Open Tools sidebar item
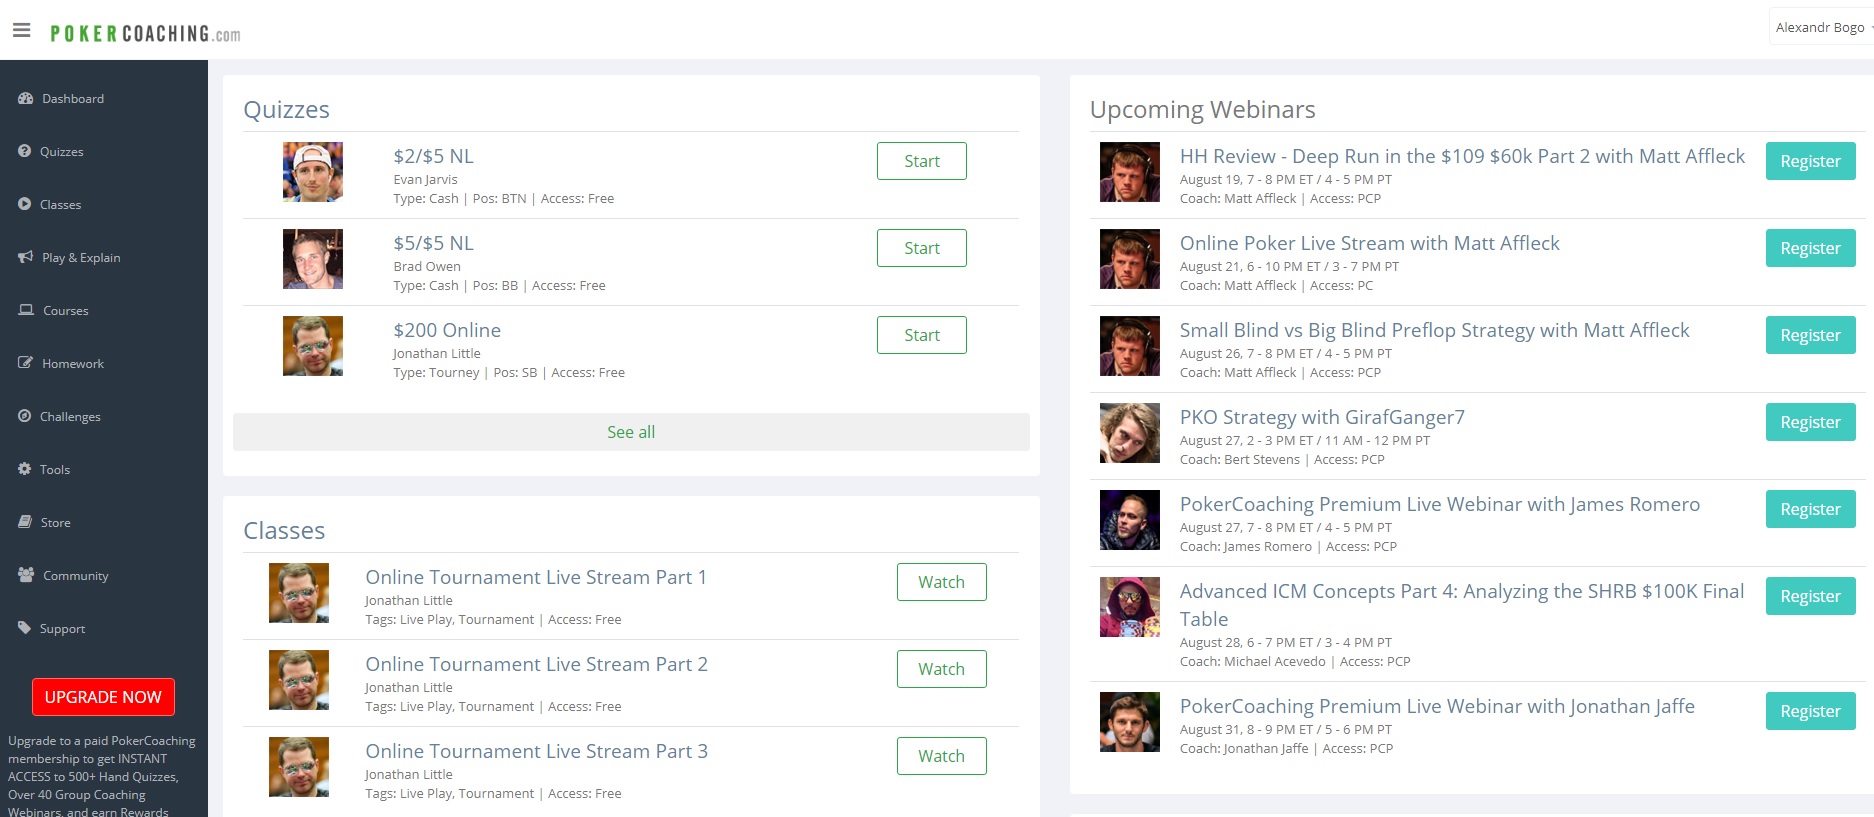The width and height of the screenshot is (1874, 817). coord(55,469)
